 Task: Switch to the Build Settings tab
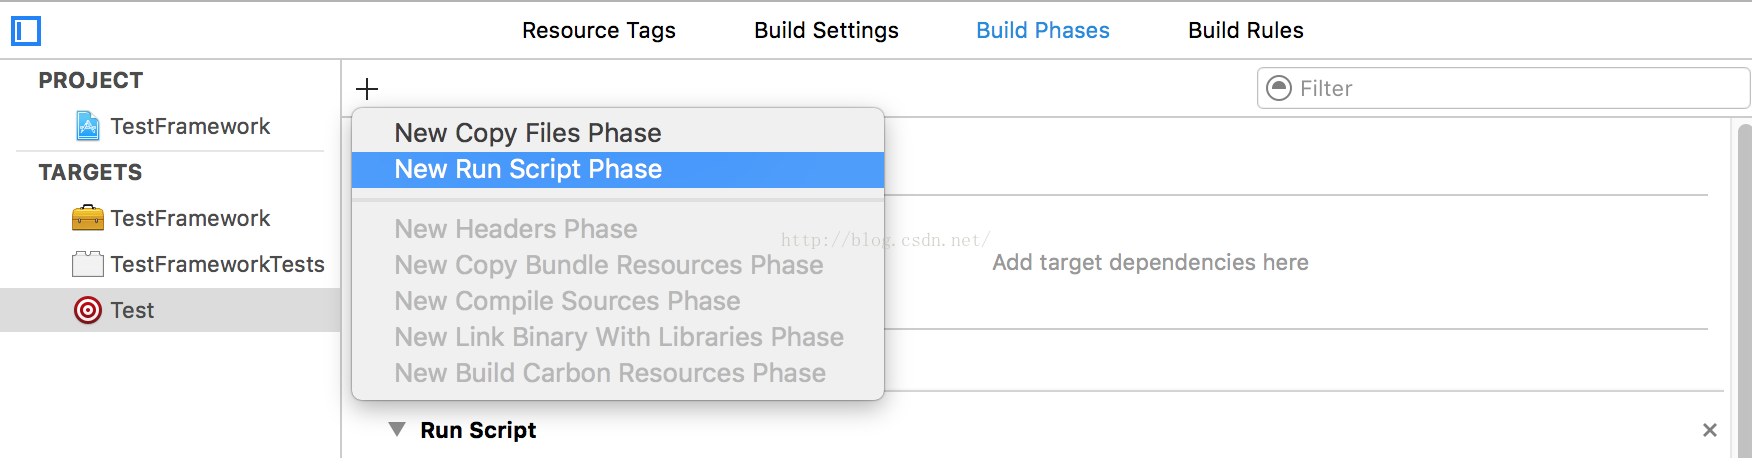pos(826,31)
